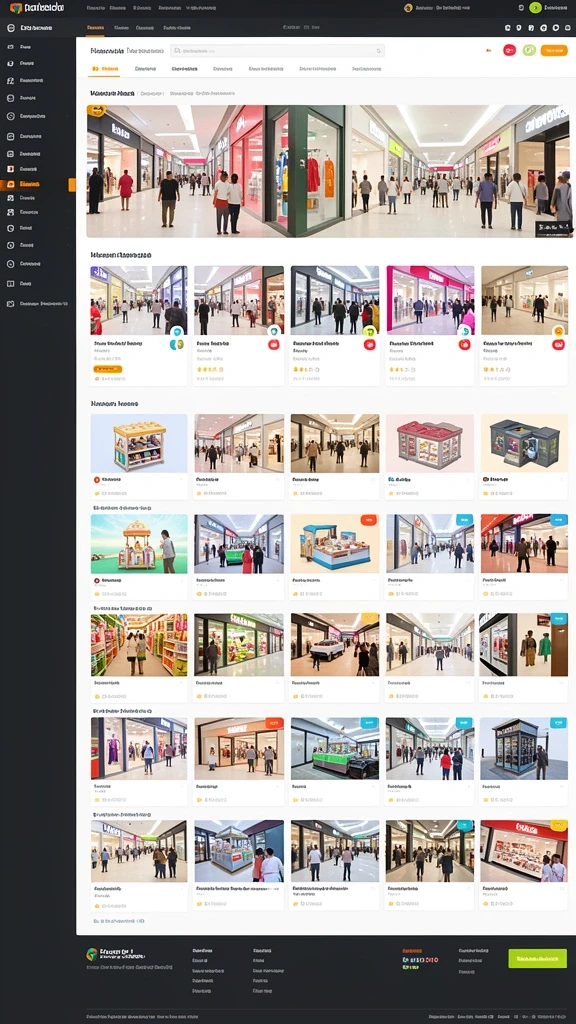Click the colorful logo in the footer
The height and width of the screenshot is (1024, 576).
pos(91,954)
